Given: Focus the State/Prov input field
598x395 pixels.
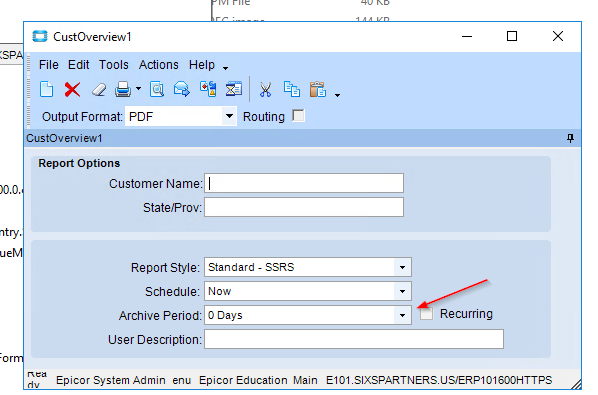Looking at the screenshot, I should [x=304, y=207].
